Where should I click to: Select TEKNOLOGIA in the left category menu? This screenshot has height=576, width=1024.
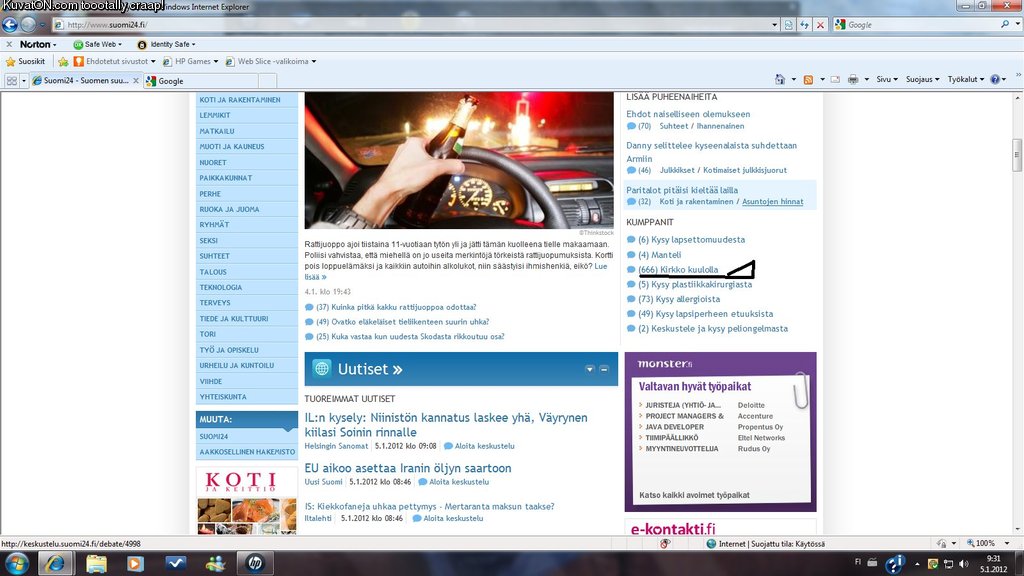coord(221,288)
